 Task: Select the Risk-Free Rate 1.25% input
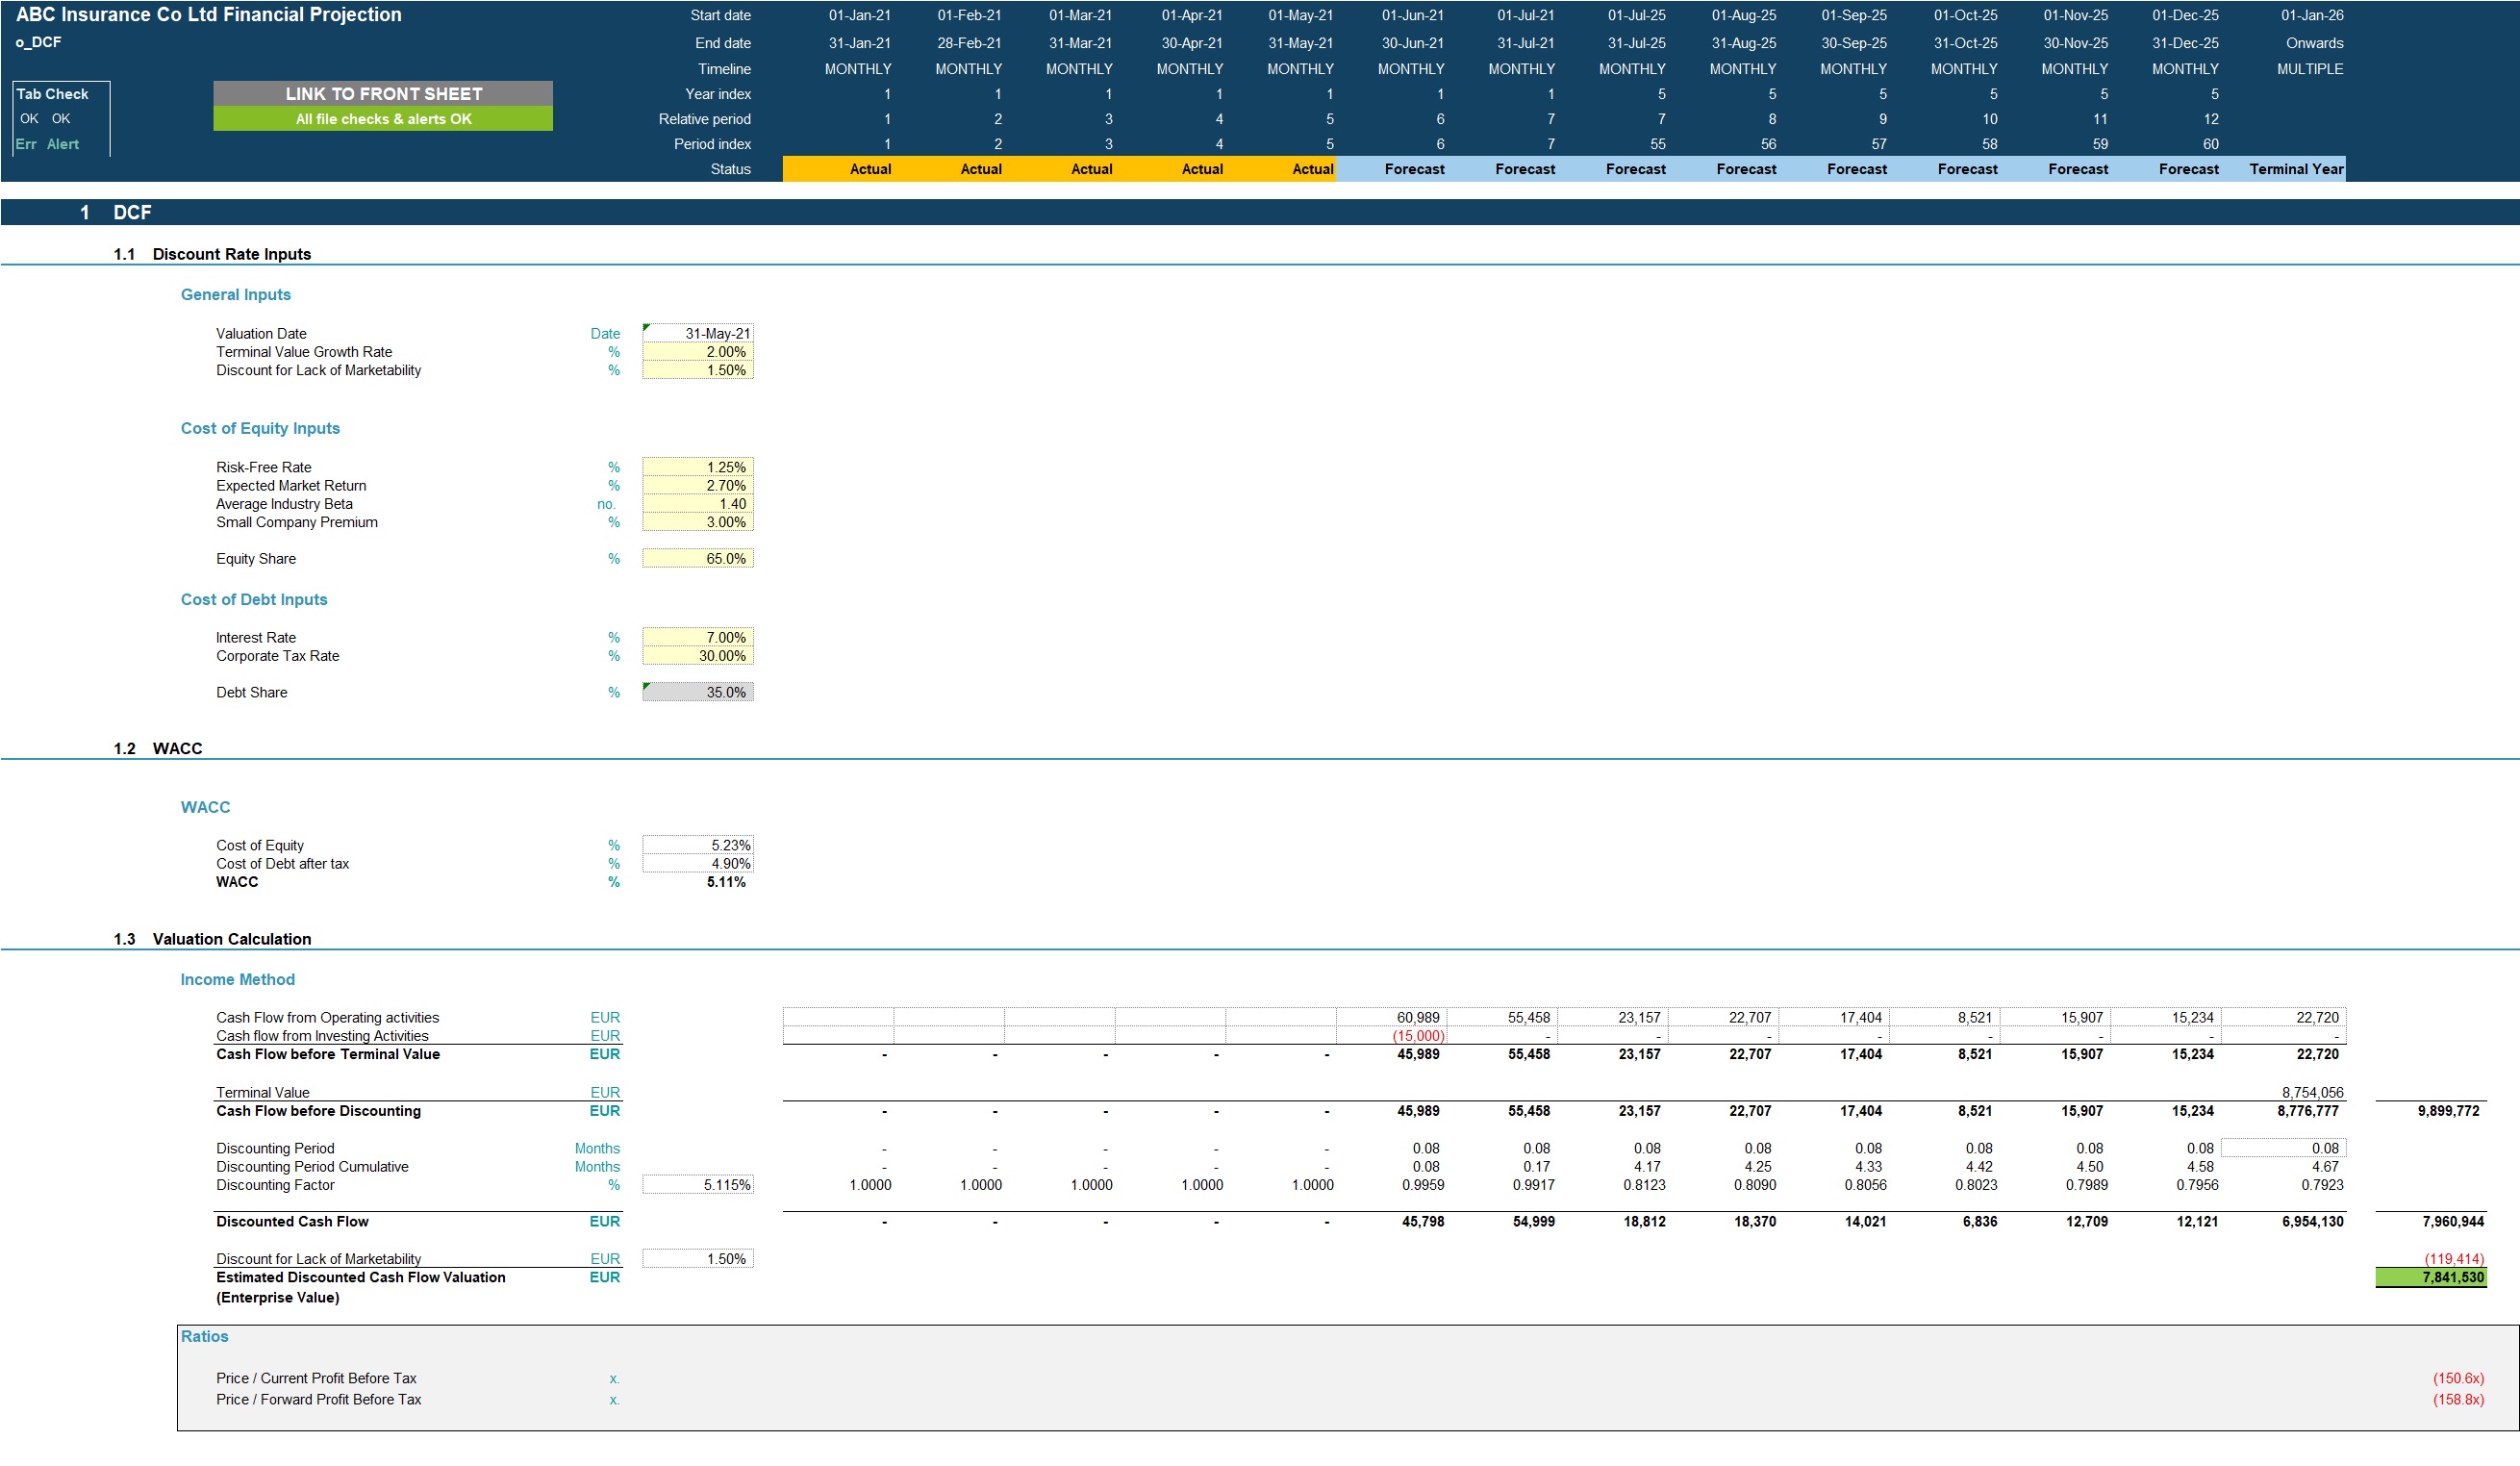point(700,466)
